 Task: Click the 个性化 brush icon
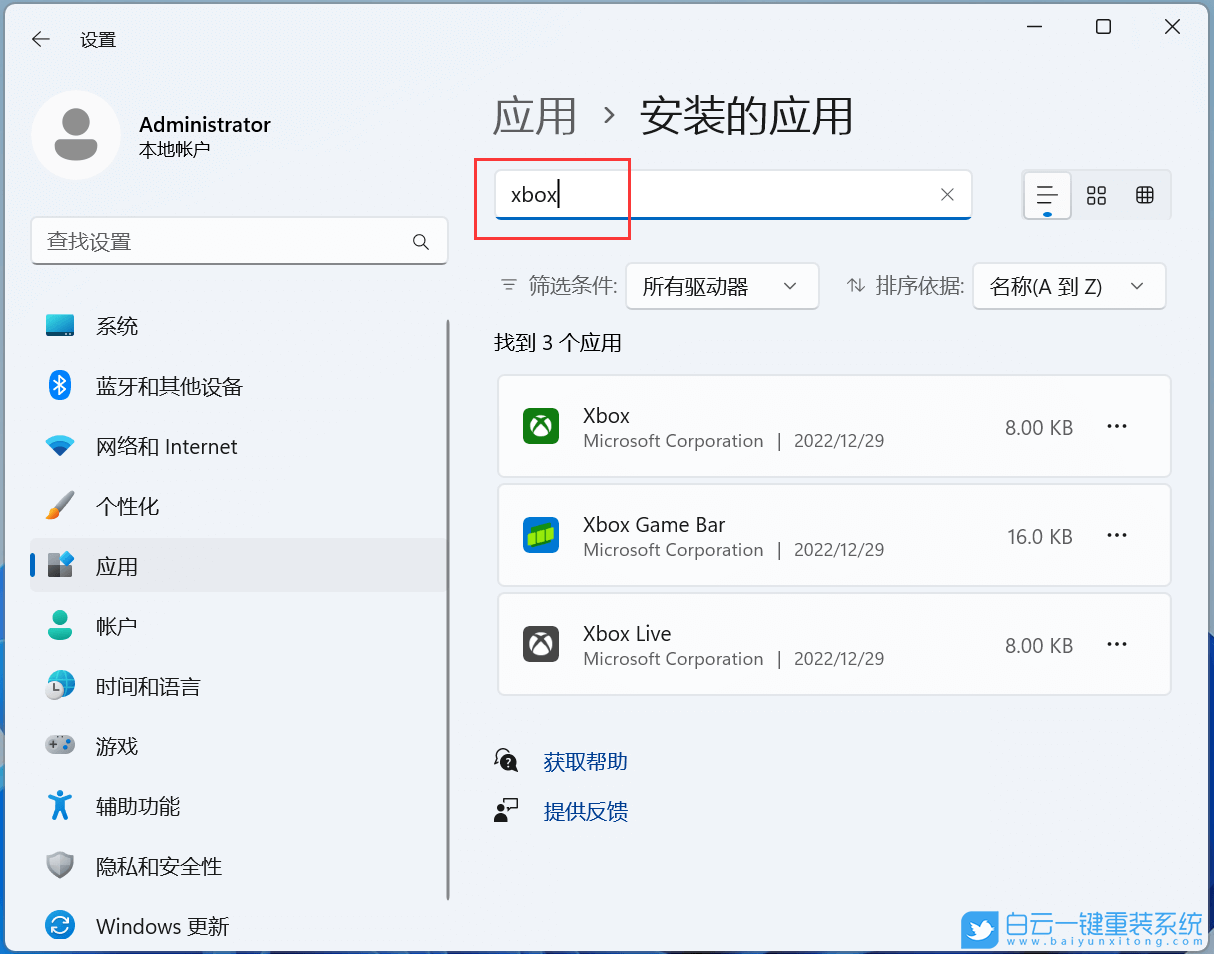60,506
